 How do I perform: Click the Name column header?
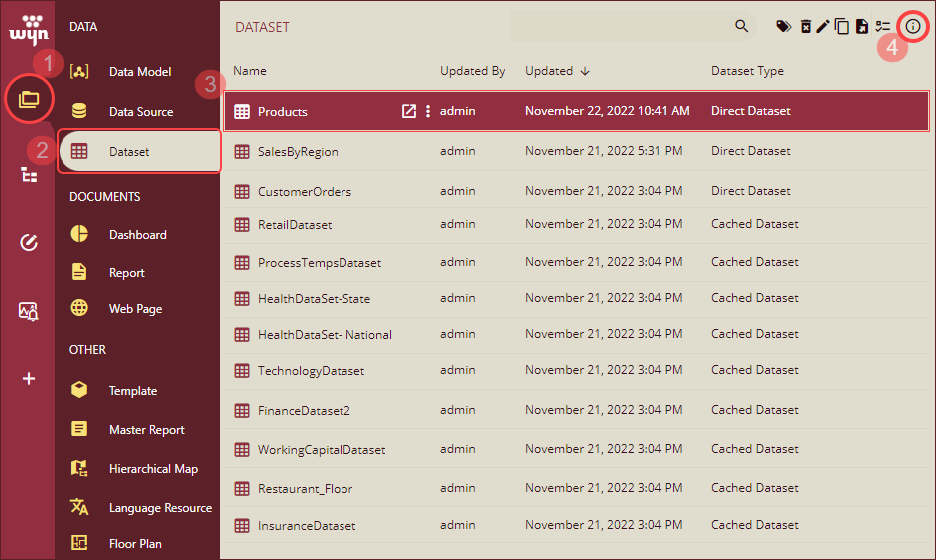click(250, 71)
